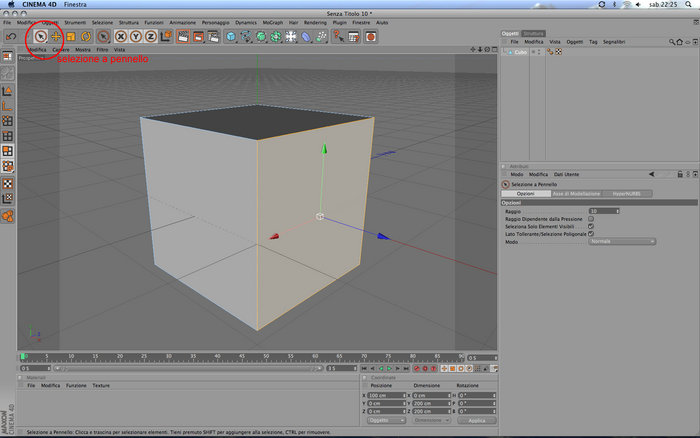Click Posizione X field 100 cm
This screenshot has width=700, height=438.
(x=387, y=396)
